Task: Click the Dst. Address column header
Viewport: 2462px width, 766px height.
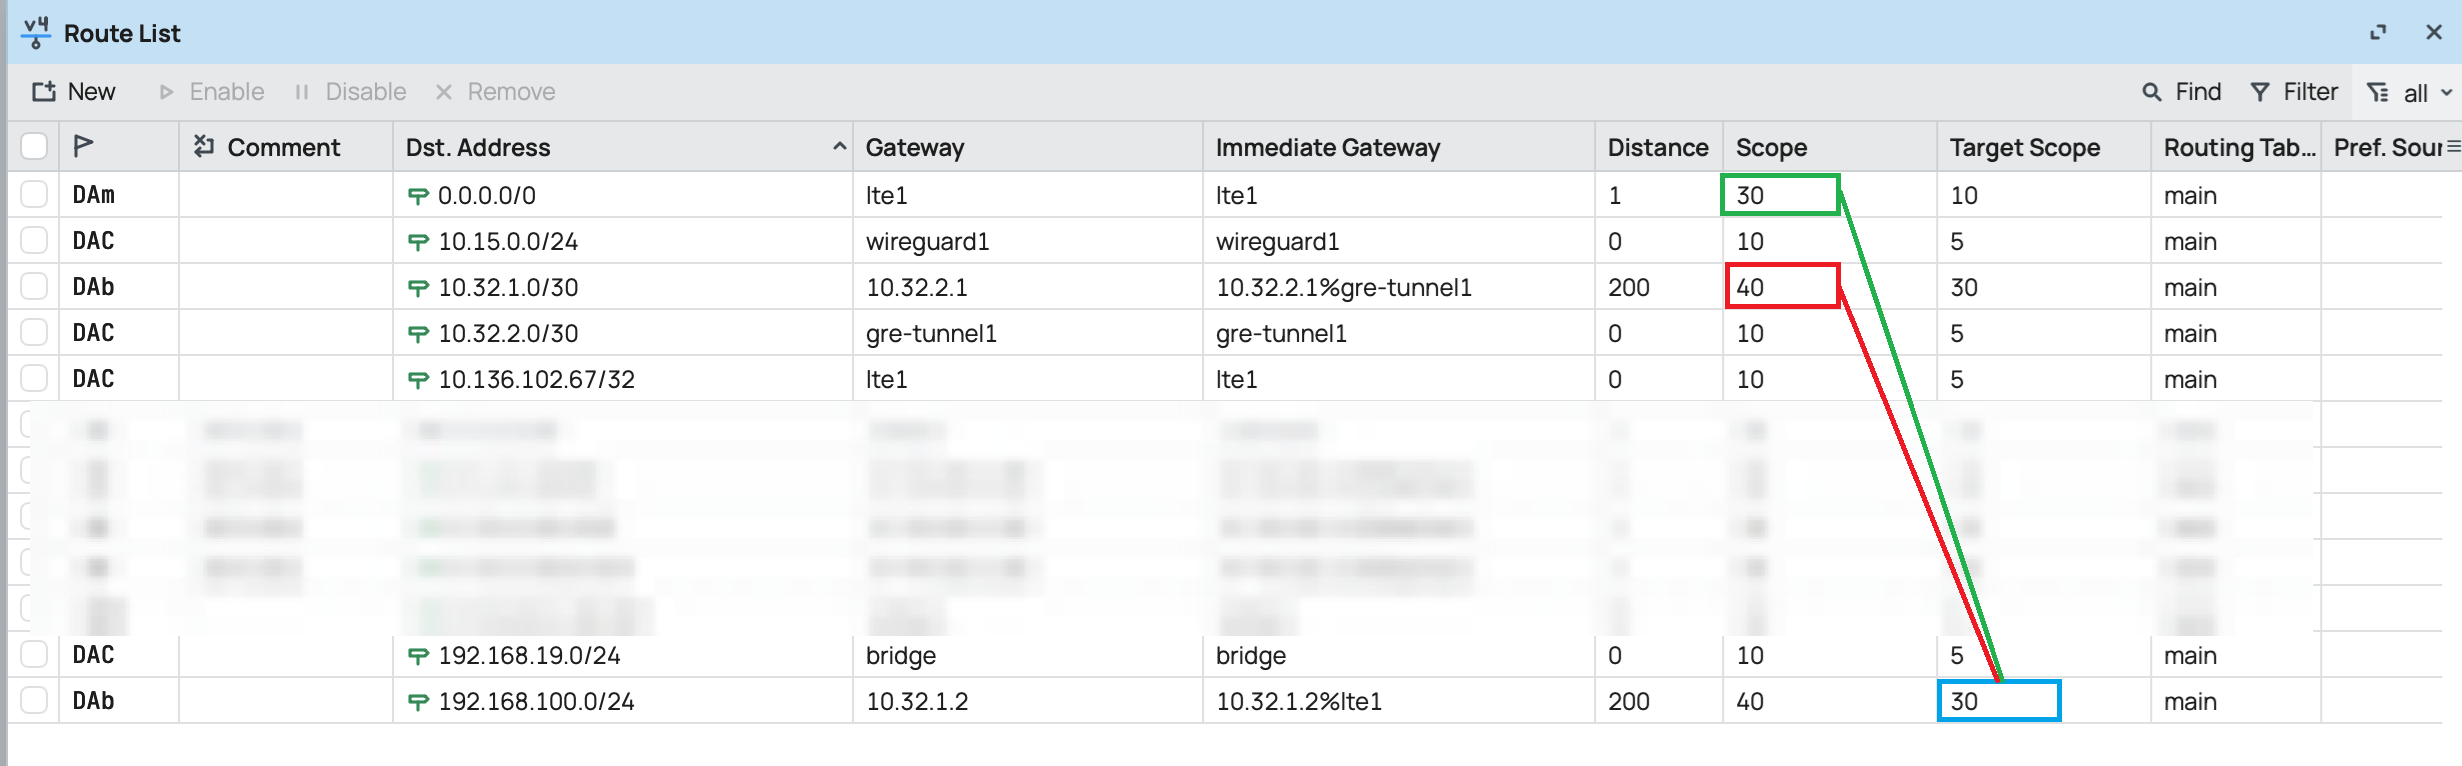Action: click(622, 147)
